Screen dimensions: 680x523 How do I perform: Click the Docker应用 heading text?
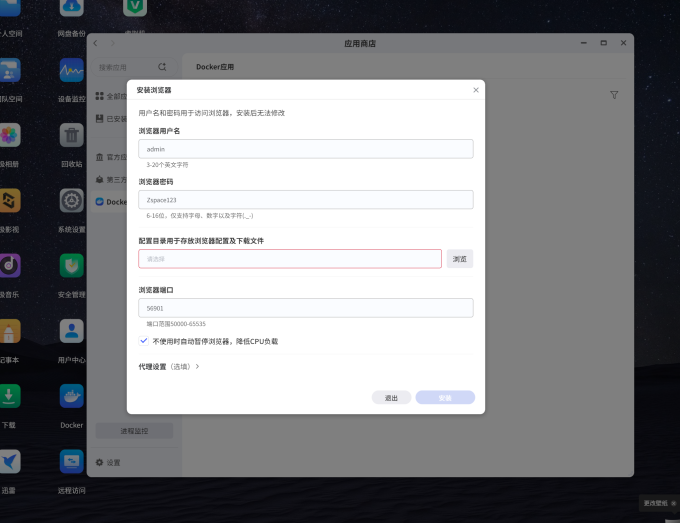click(215, 67)
